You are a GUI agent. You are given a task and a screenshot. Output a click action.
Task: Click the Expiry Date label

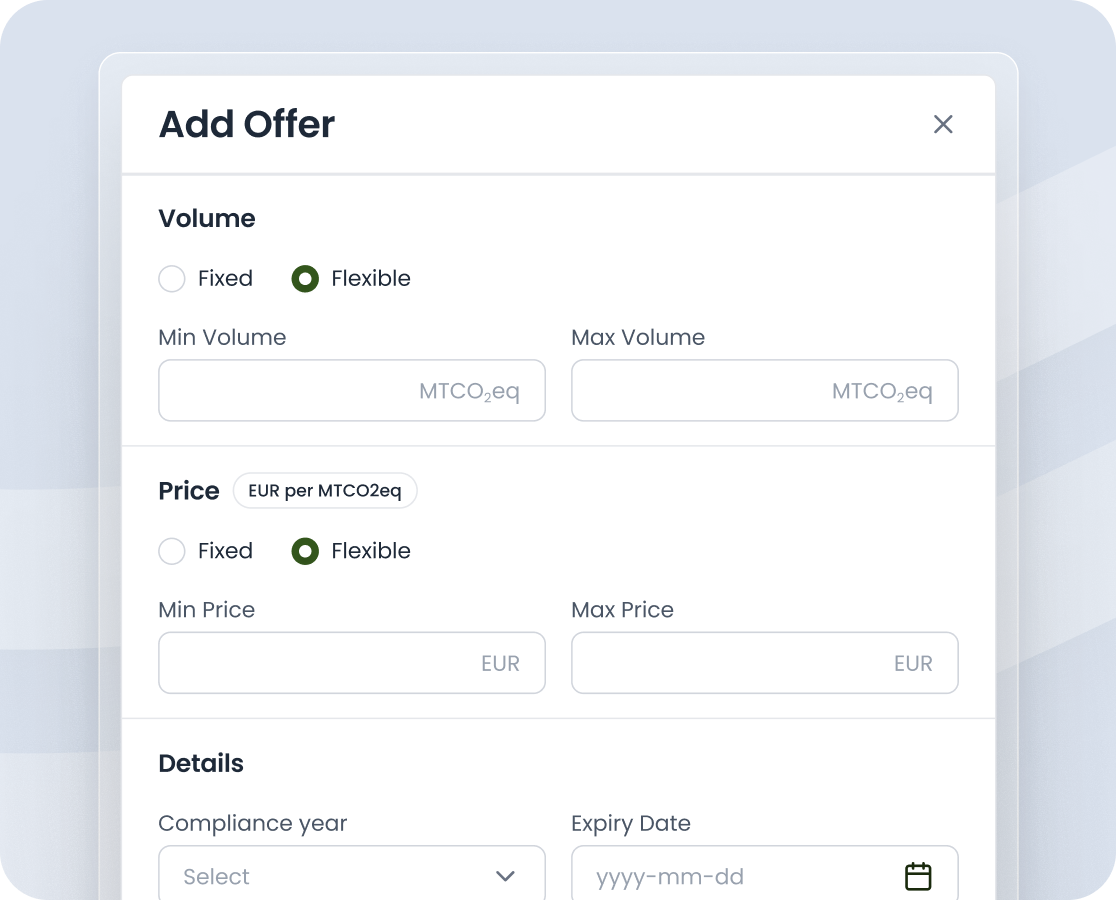631,823
